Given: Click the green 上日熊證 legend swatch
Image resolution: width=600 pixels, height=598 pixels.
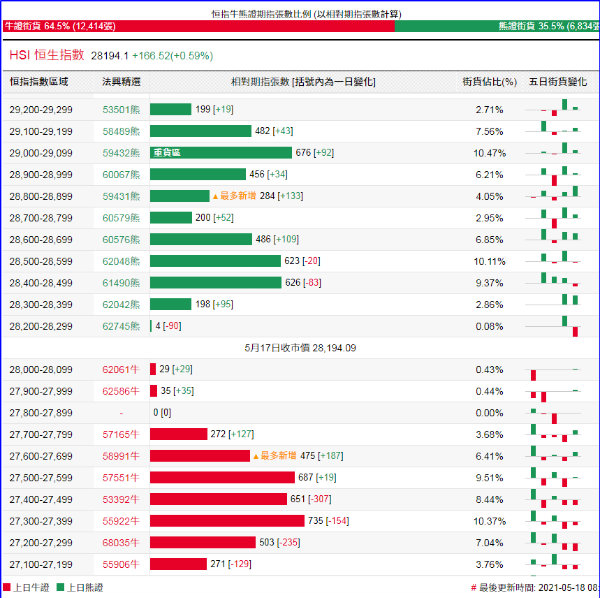Looking at the screenshot, I should (60, 587).
